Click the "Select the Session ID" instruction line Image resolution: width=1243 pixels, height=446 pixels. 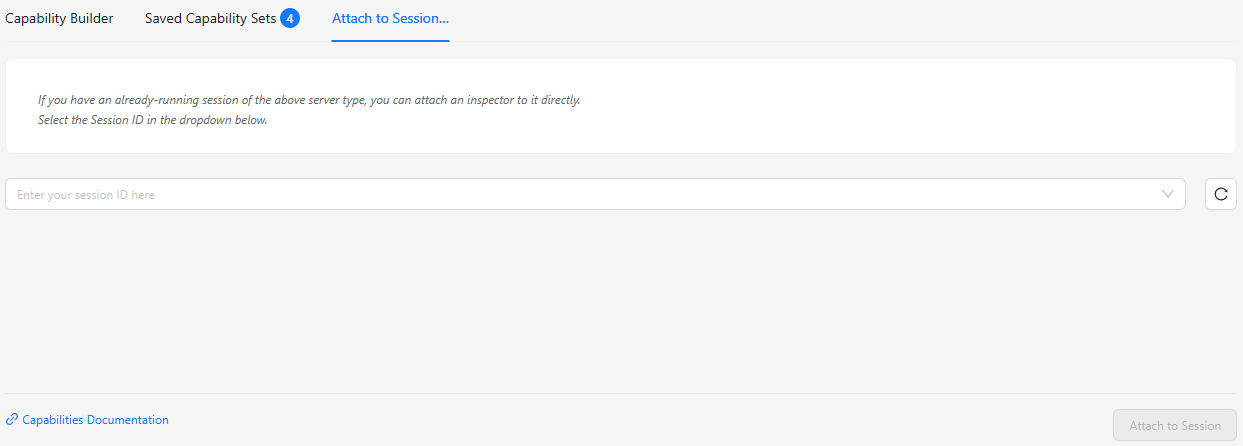[153, 120]
